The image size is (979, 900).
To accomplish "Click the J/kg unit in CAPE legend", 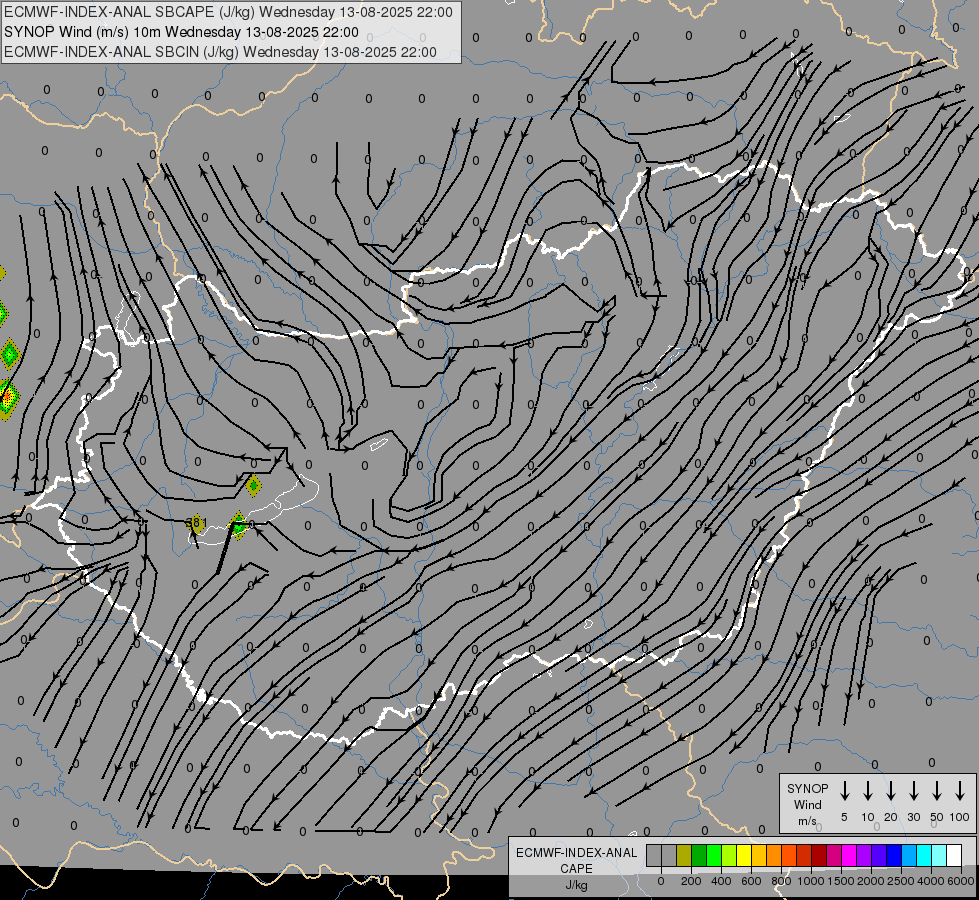I will [576, 885].
